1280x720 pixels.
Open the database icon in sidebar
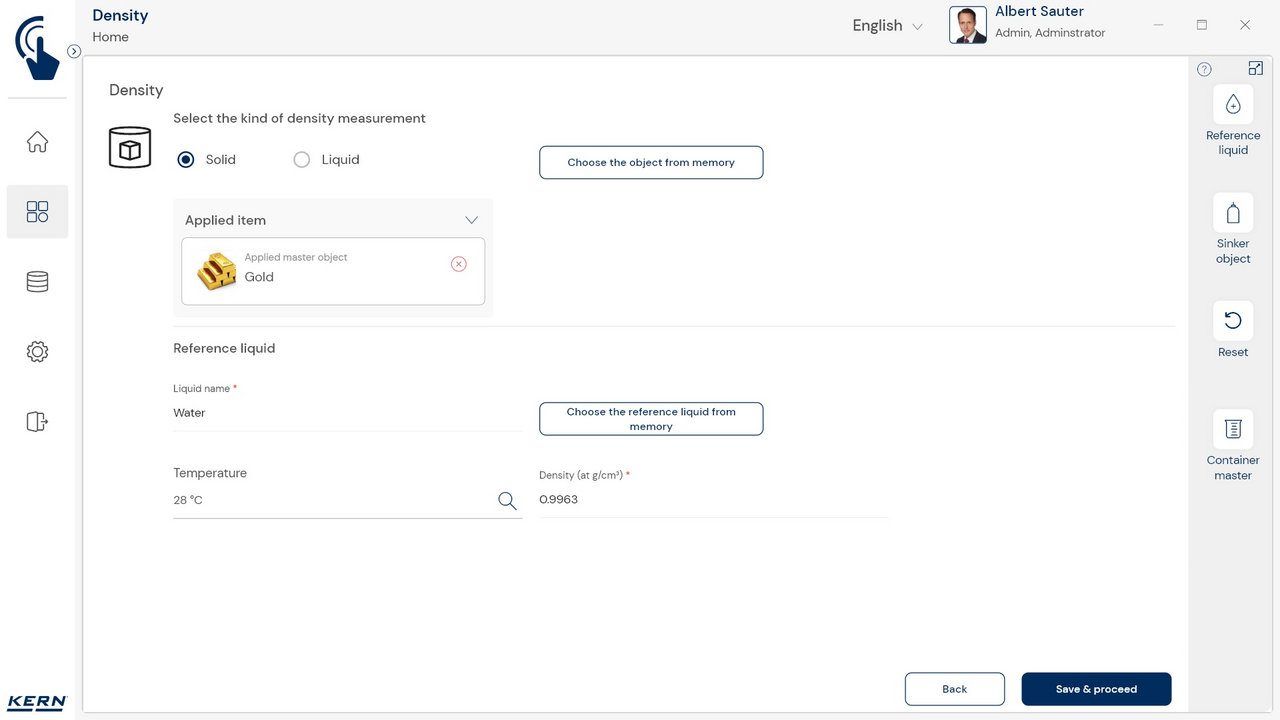click(x=37, y=282)
